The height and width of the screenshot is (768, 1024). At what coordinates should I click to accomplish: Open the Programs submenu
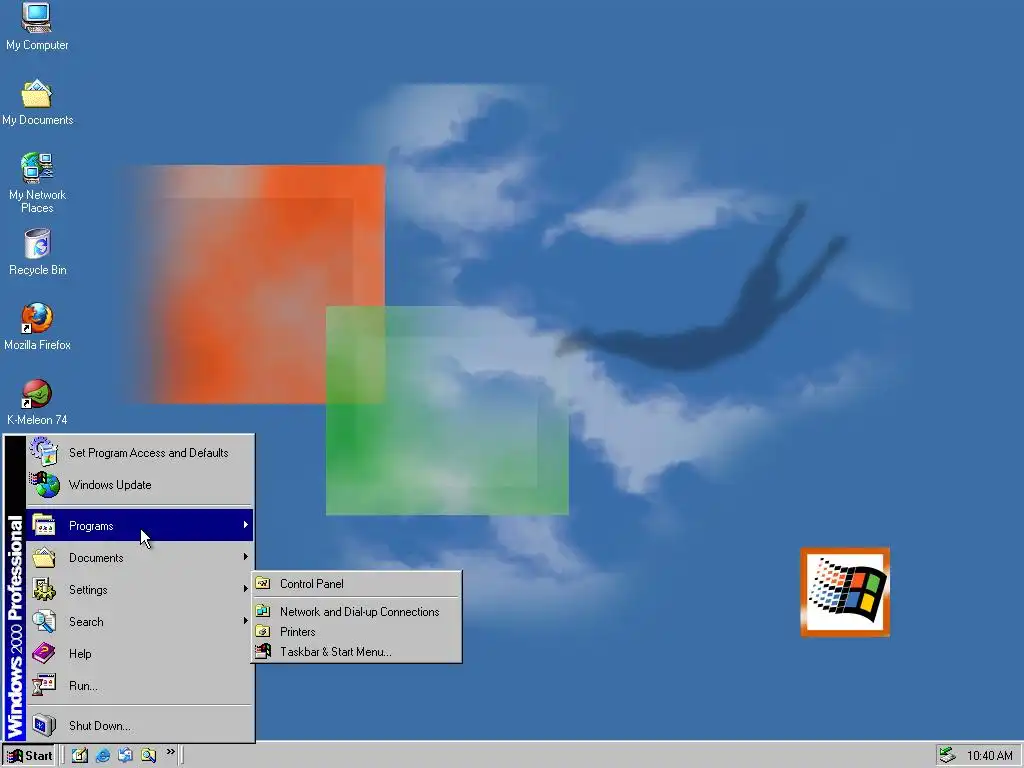[140, 526]
